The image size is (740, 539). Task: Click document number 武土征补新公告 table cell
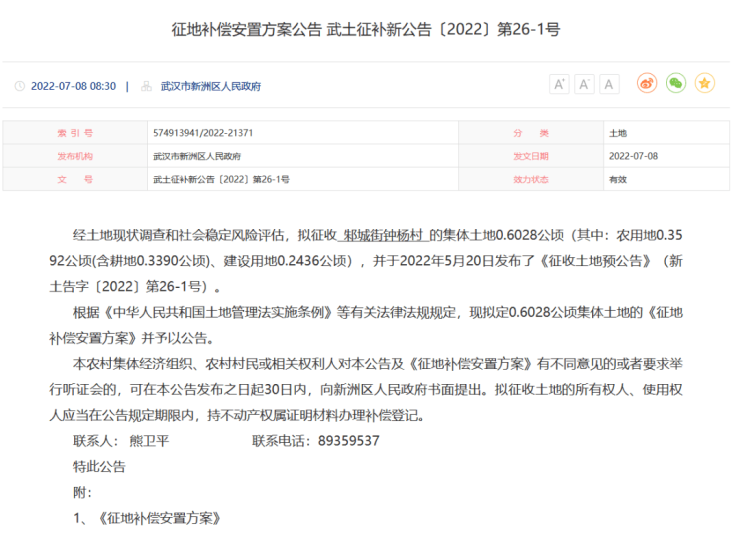click(221, 179)
